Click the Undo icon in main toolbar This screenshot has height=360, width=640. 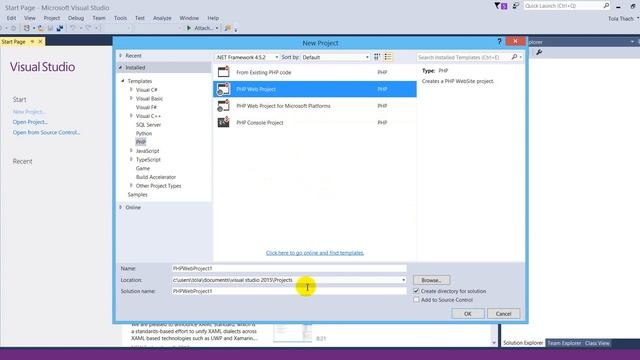tap(73, 28)
